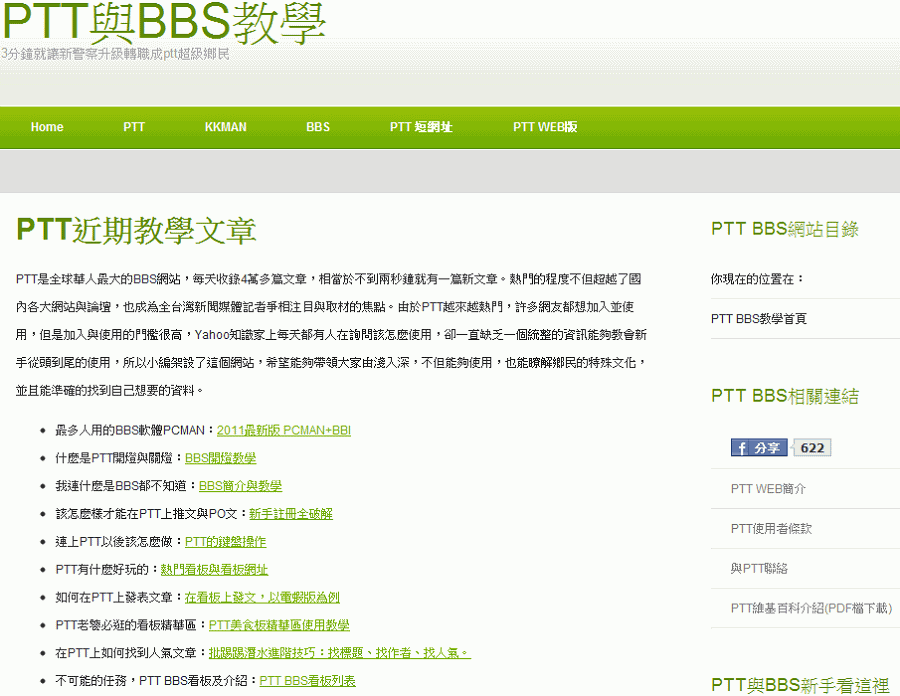Open 與PTT聯絡 sidebar link

[x=759, y=569]
